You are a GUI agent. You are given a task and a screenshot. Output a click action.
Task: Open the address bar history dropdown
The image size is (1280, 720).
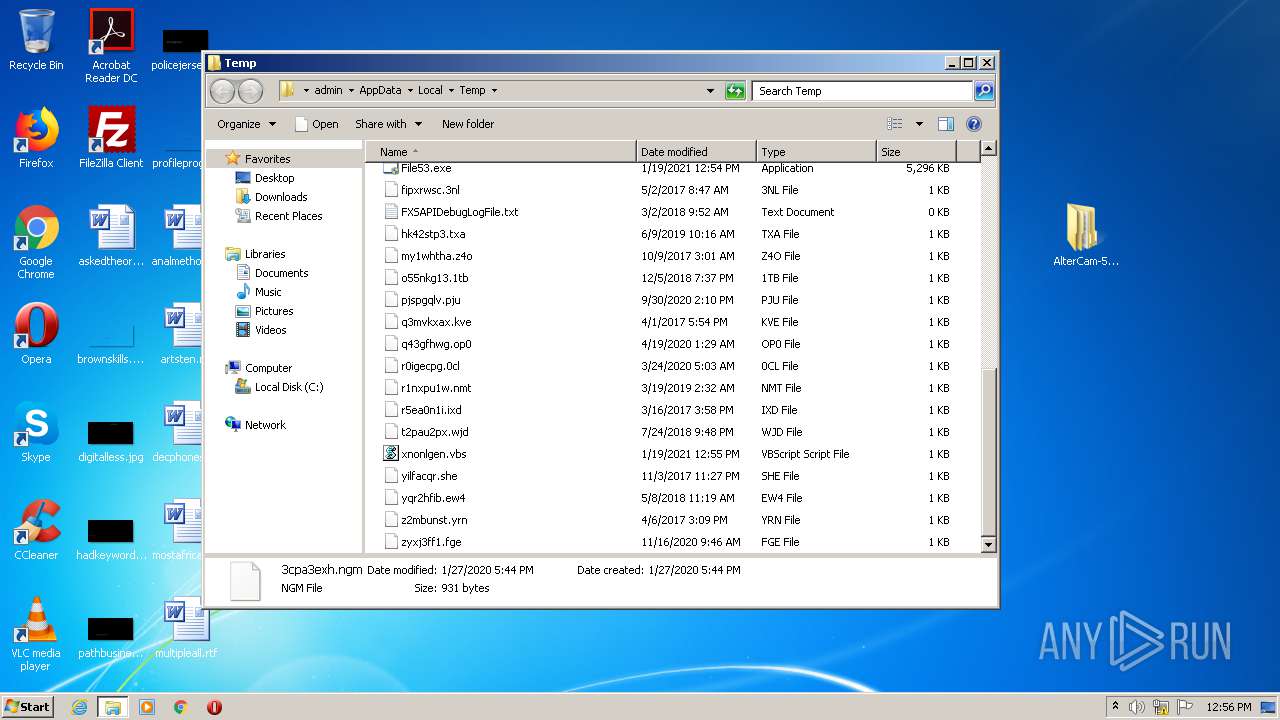pyautogui.click(x=710, y=91)
